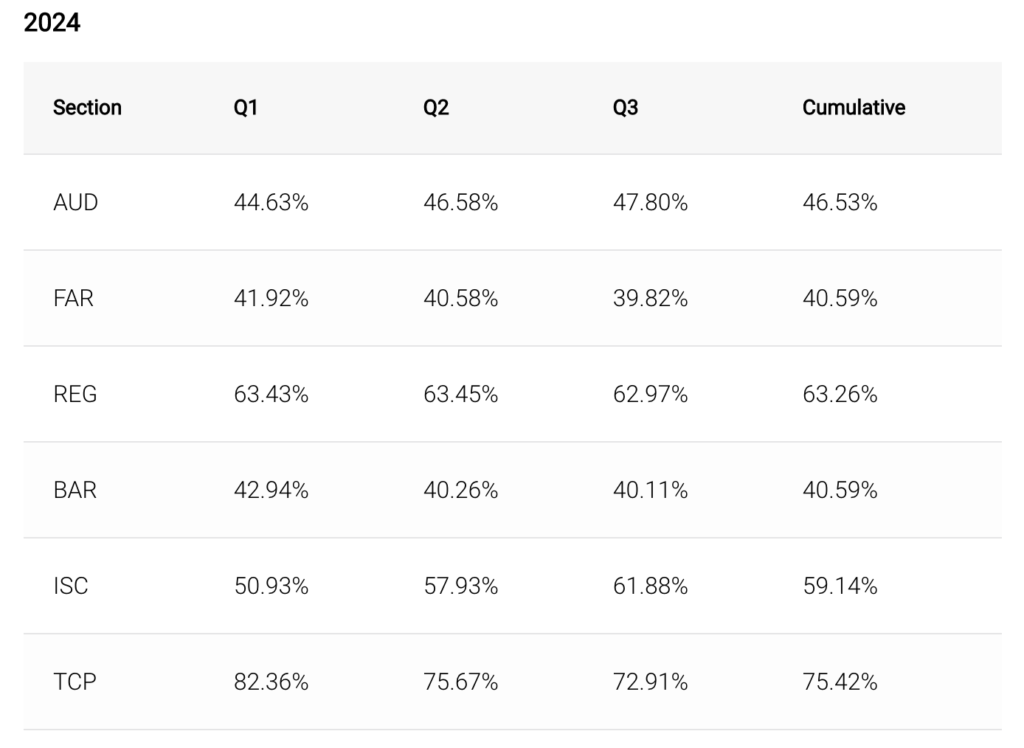This screenshot has width=1024, height=748.
Task: Click the AUD Q1 value 44.63%
Action: click(271, 203)
